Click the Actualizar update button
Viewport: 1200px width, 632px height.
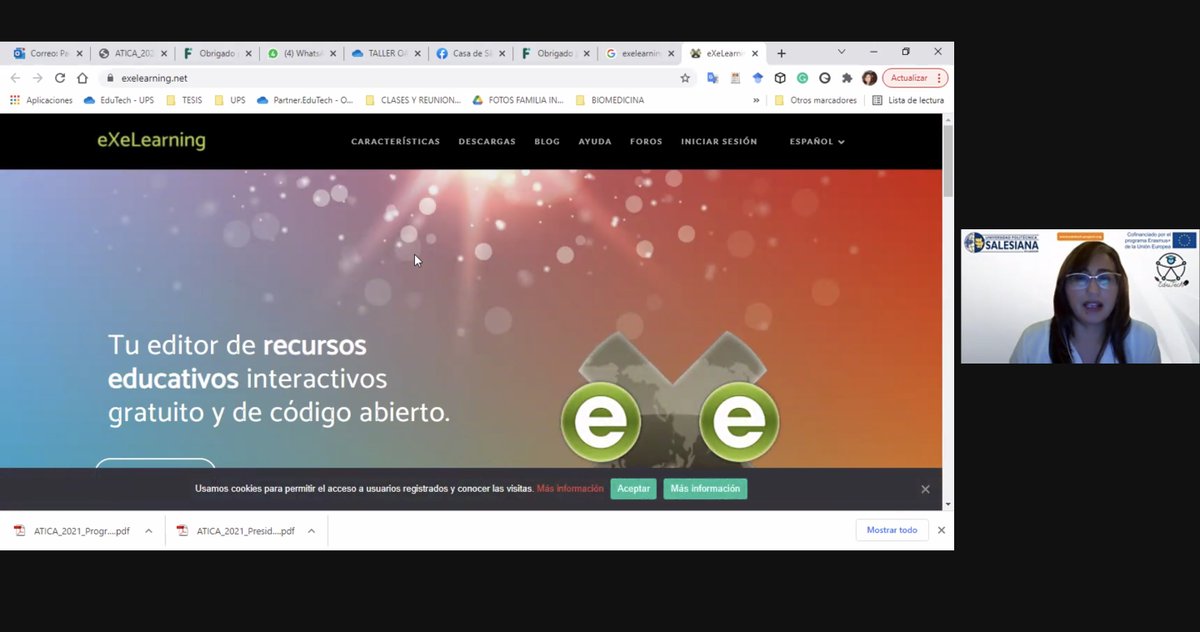[910, 78]
